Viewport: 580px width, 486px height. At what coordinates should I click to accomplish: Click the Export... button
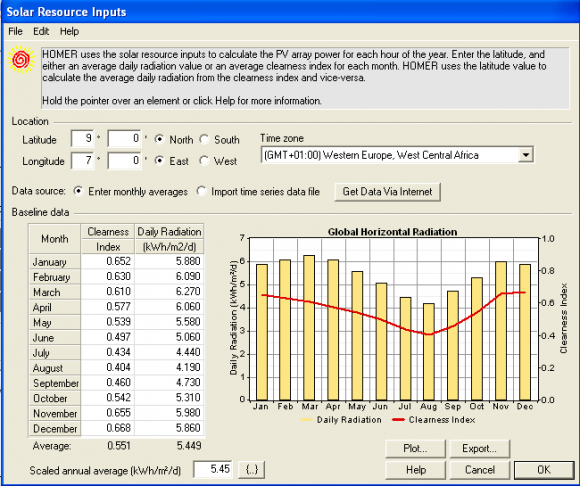coord(480,449)
